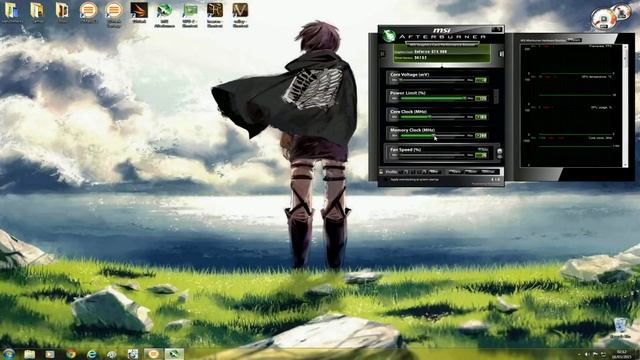Click the Core Clock slider

pos(432,117)
